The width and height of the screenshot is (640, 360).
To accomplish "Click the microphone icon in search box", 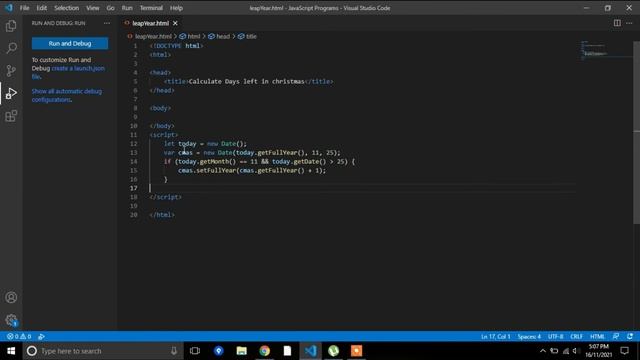I will pyautogui.click(x=174, y=351).
